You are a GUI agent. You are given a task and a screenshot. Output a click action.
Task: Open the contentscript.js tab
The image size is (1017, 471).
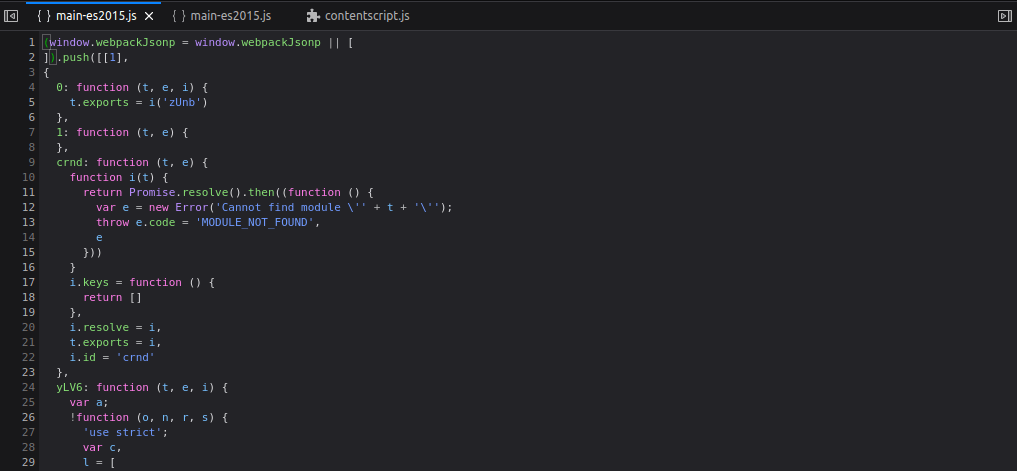coord(367,16)
